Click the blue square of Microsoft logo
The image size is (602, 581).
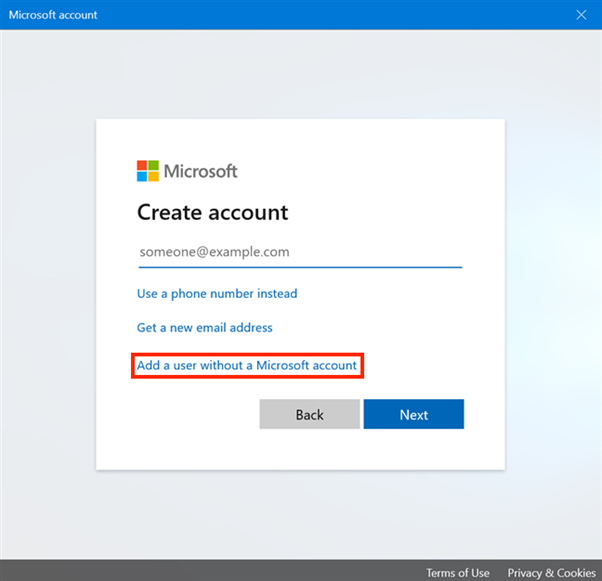[x=142, y=177]
